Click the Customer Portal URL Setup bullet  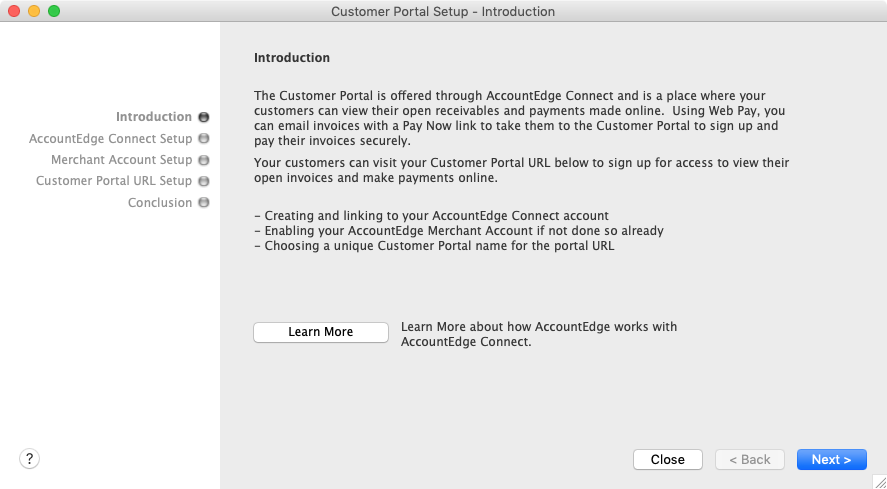point(204,182)
